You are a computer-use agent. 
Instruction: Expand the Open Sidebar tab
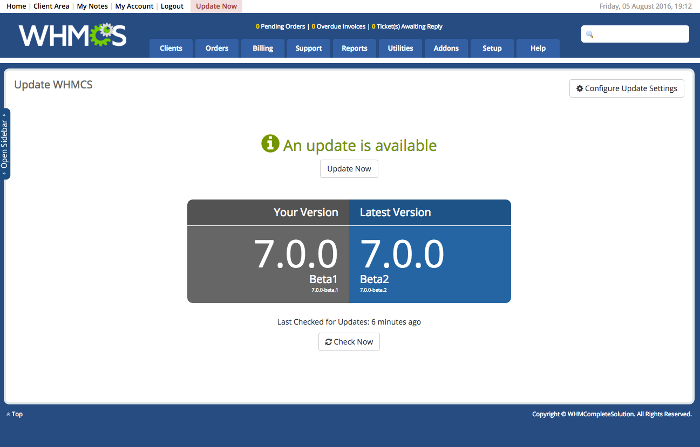(4, 144)
